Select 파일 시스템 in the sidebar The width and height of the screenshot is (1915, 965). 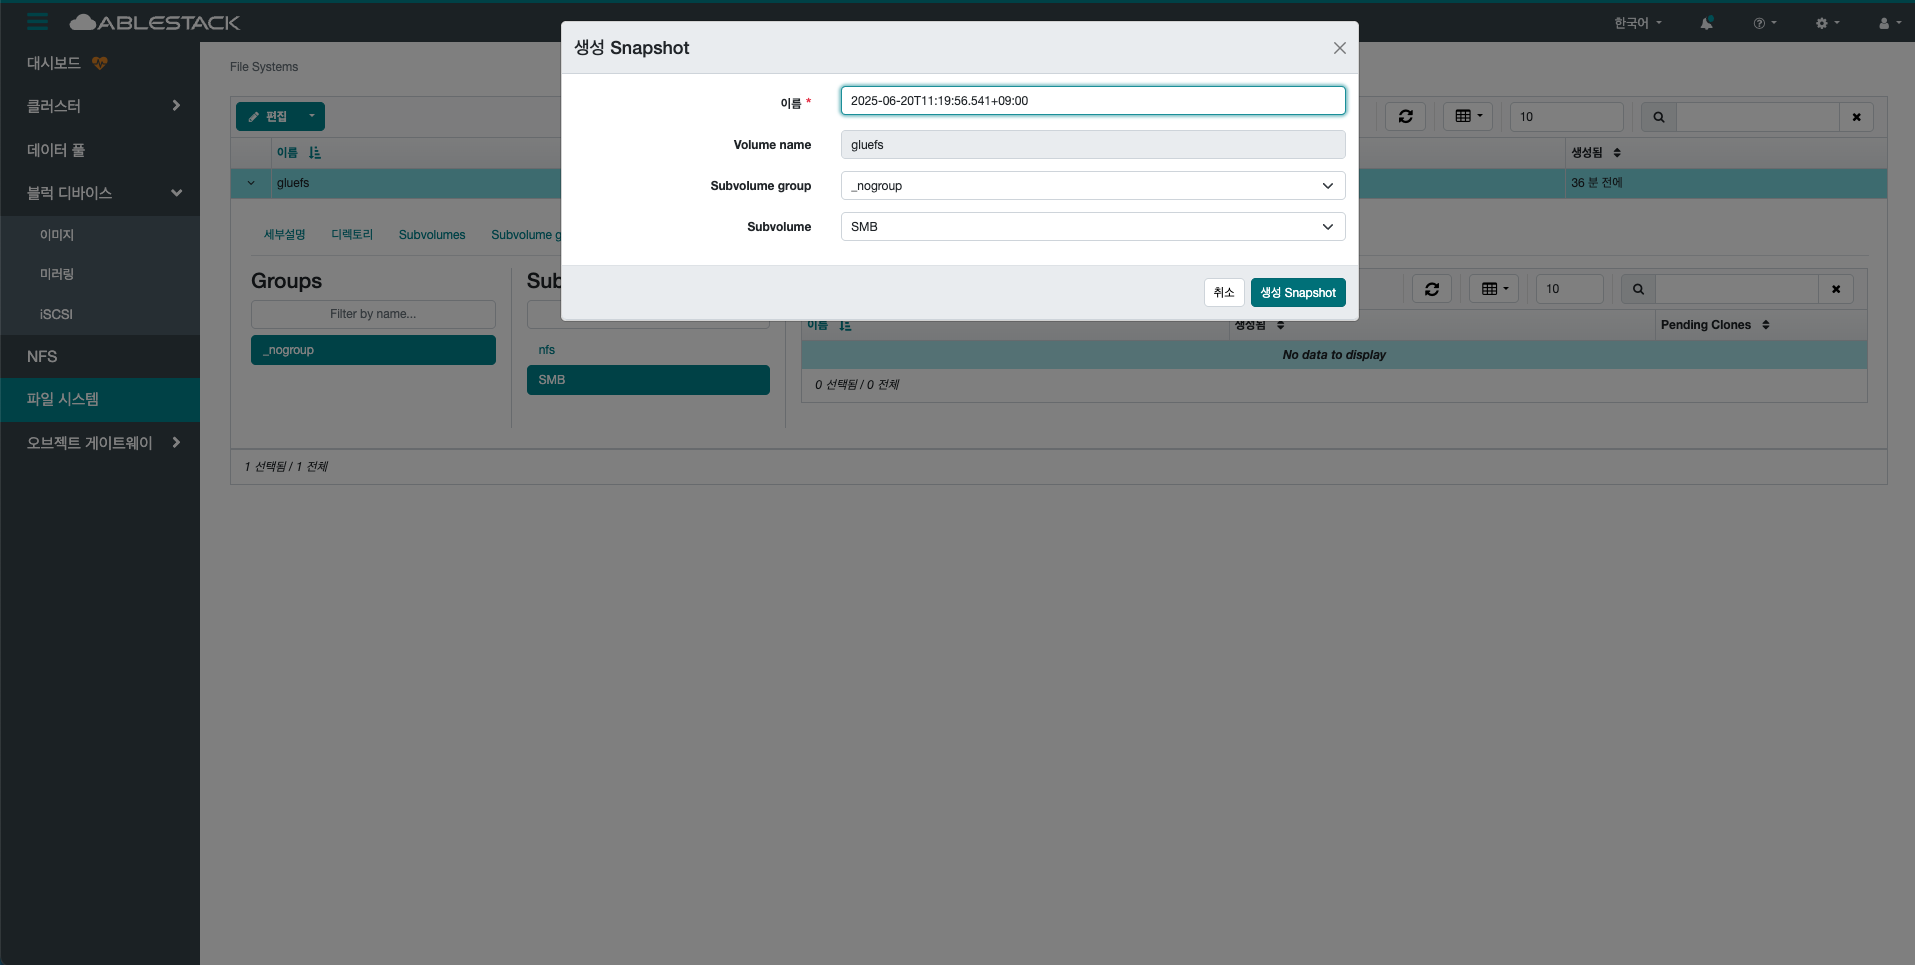point(100,399)
